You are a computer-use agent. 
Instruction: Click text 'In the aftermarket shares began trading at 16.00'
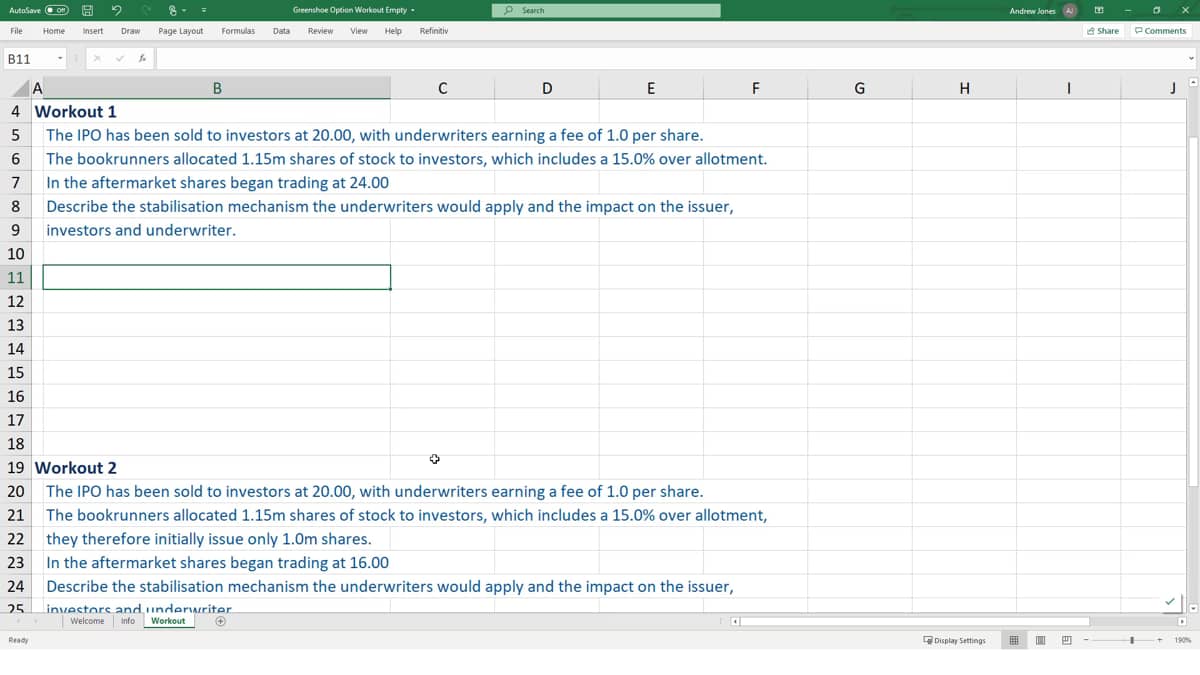point(218,563)
